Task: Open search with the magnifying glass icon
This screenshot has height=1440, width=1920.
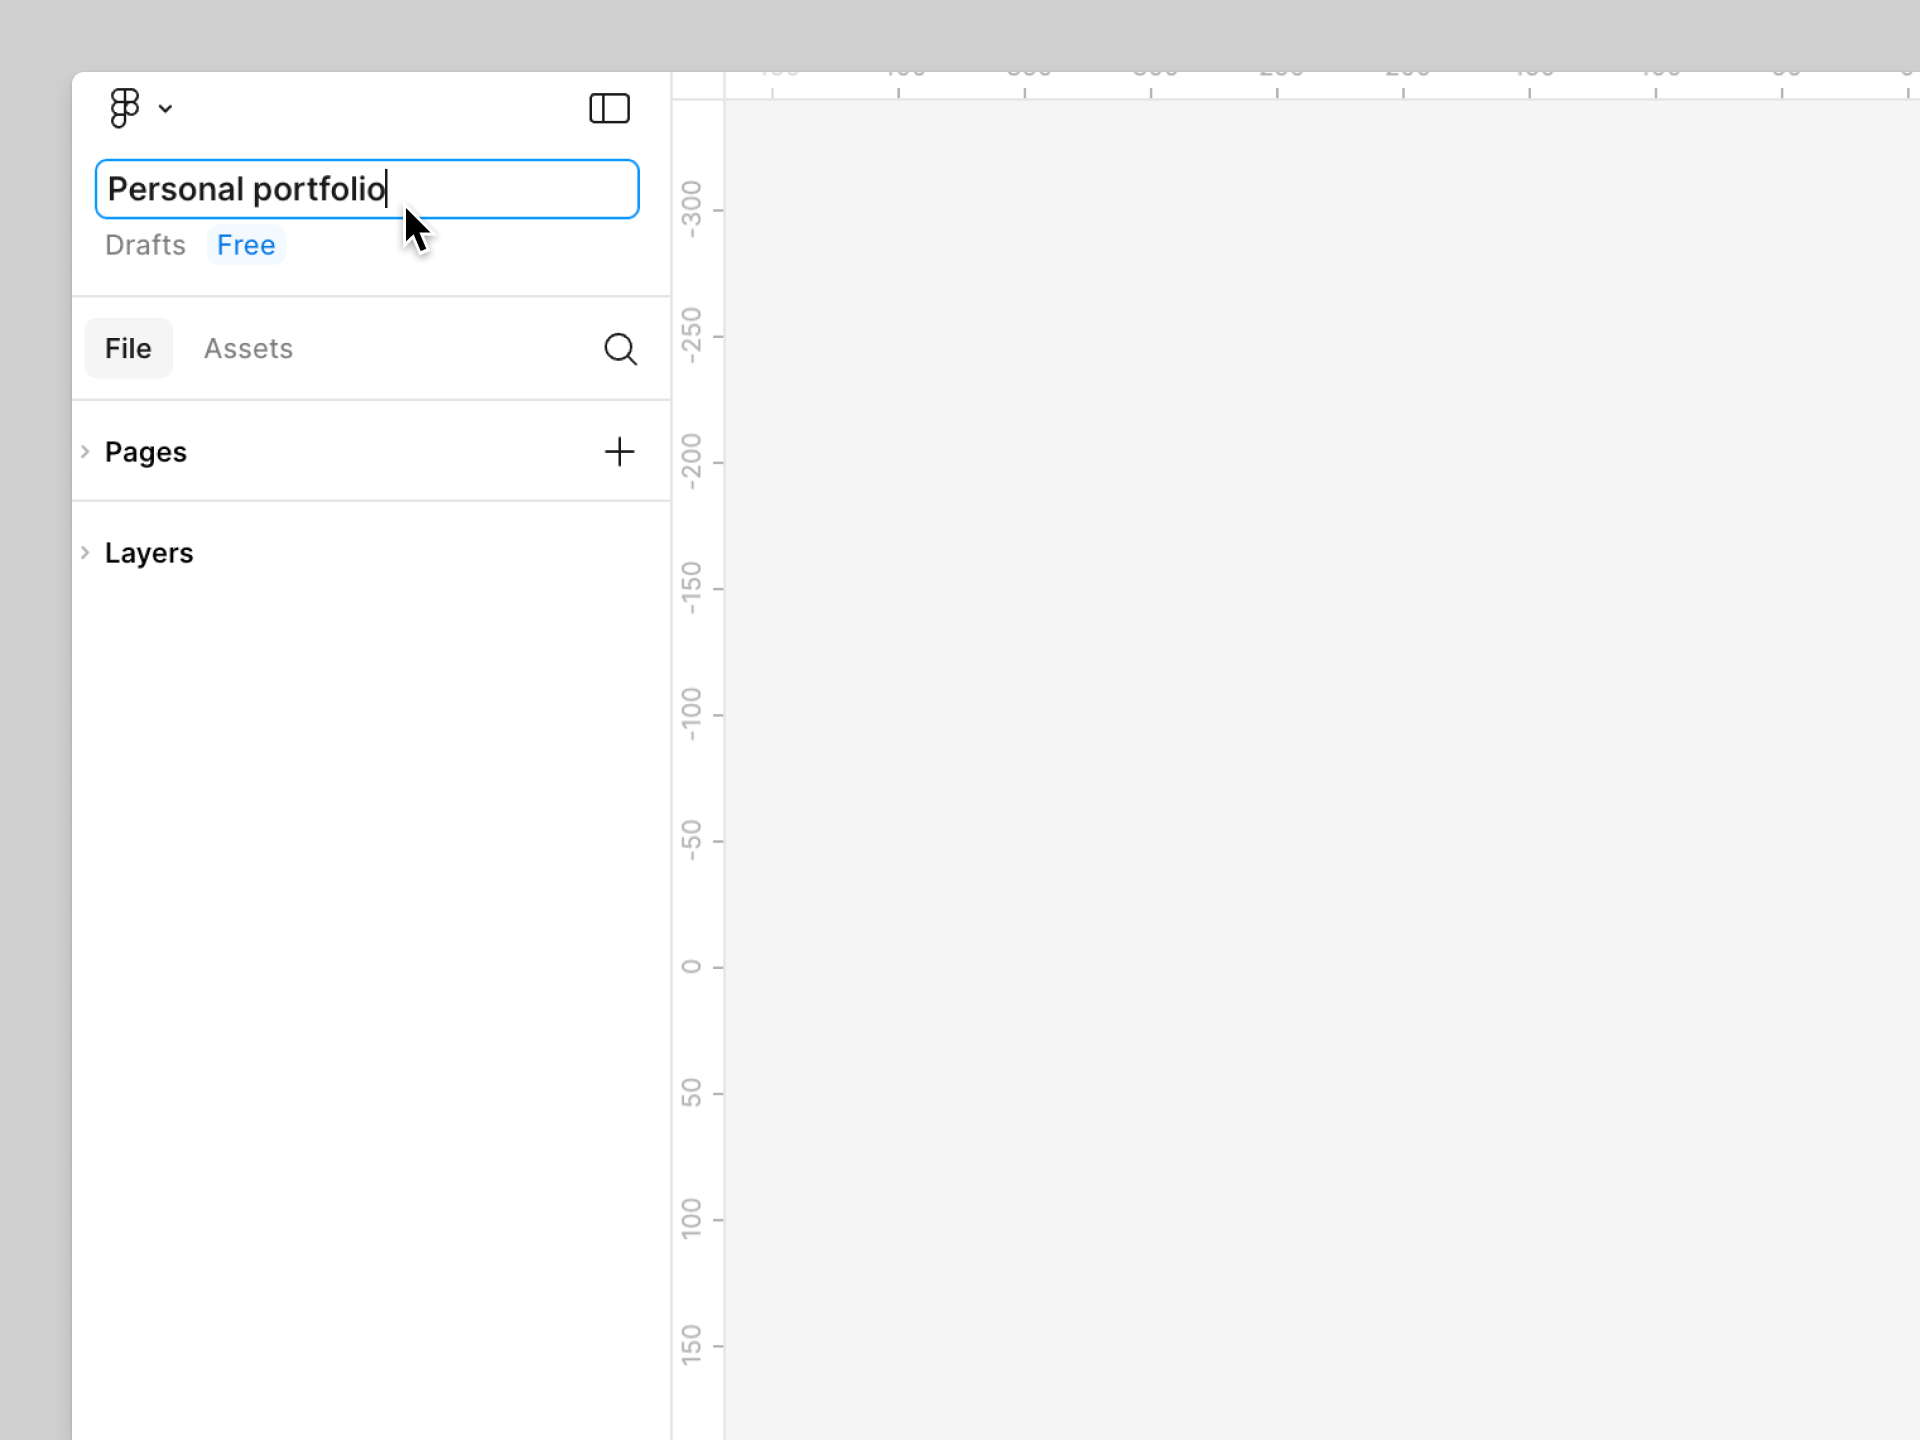Action: [620, 348]
